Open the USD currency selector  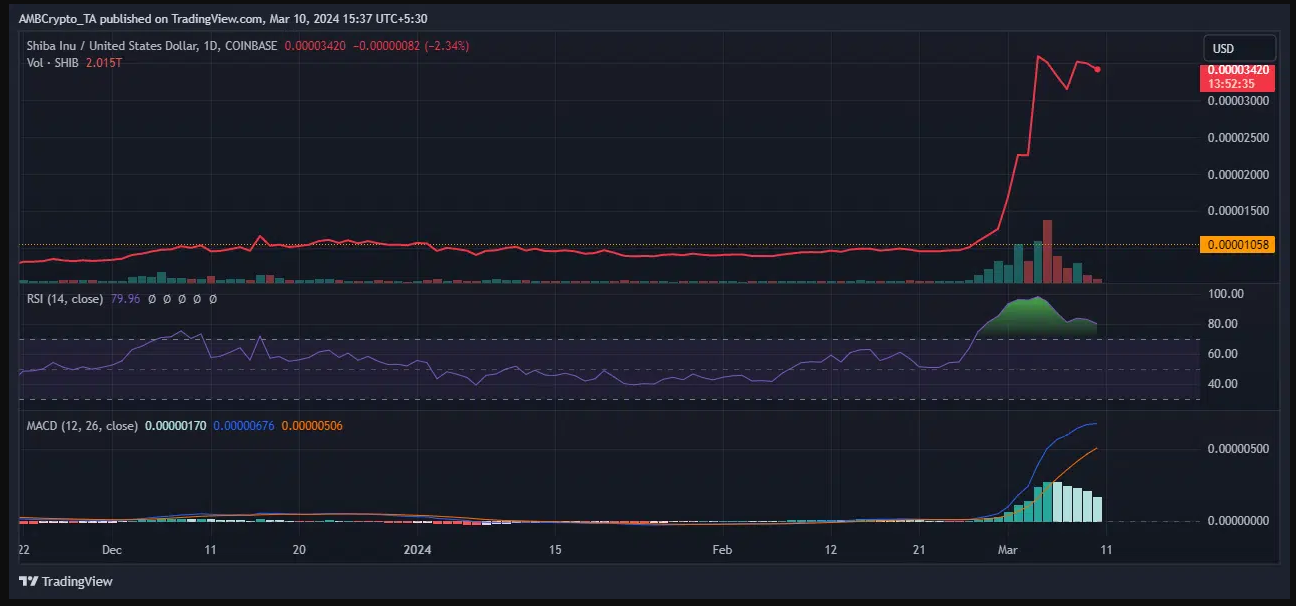pos(1238,47)
